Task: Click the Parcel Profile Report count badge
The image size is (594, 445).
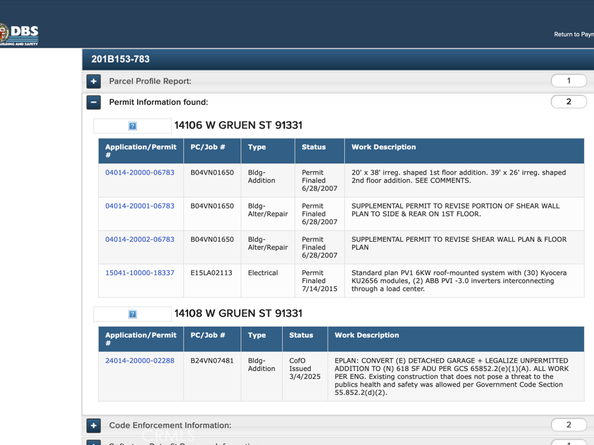Action: (x=569, y=81)
